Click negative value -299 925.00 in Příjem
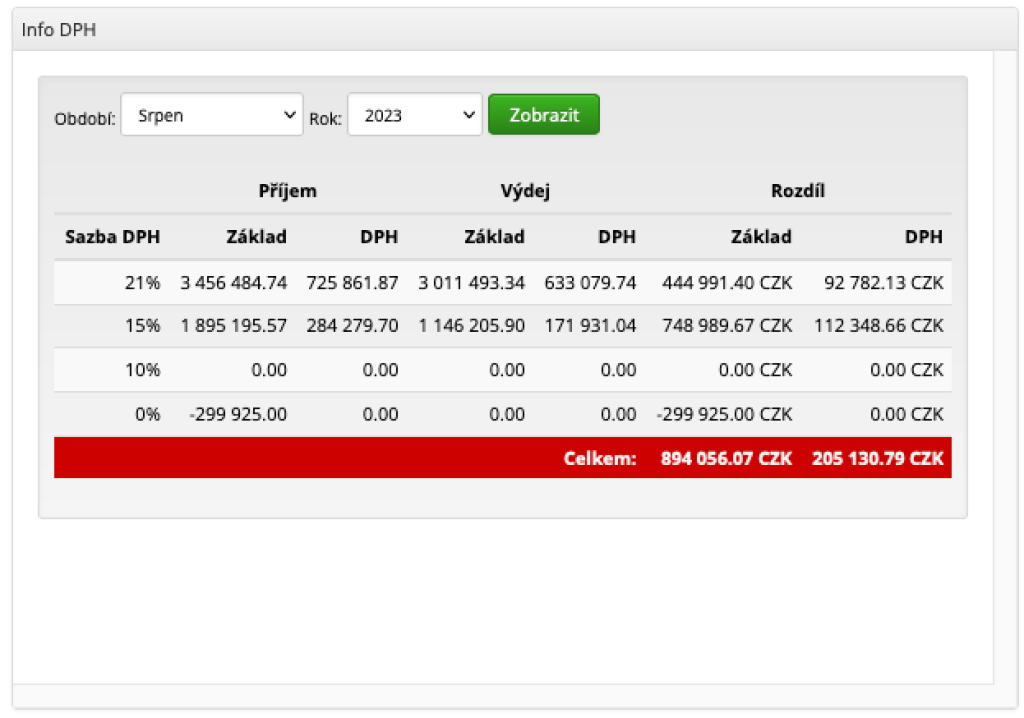1024x718 pixels. [x=238, y=414]
